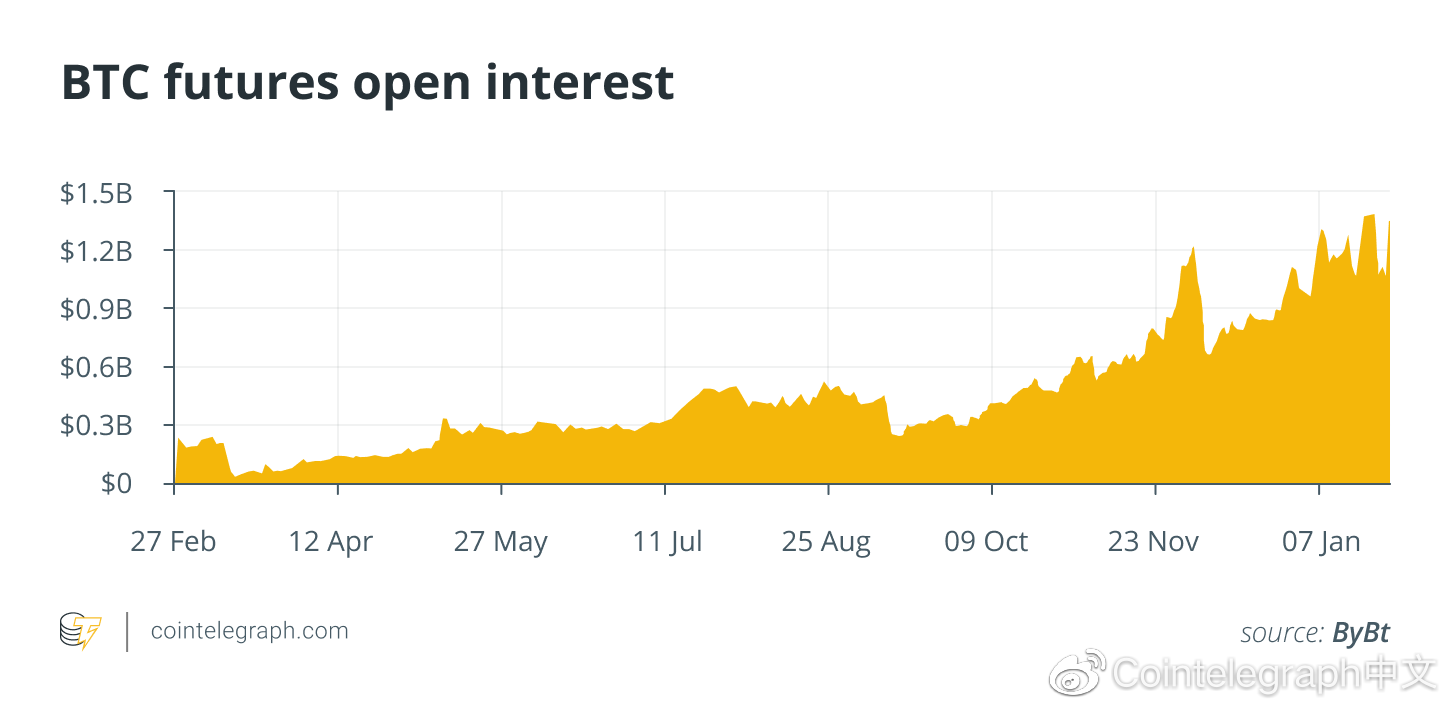Click the $1.2B y-axis label

click(96, 251)
